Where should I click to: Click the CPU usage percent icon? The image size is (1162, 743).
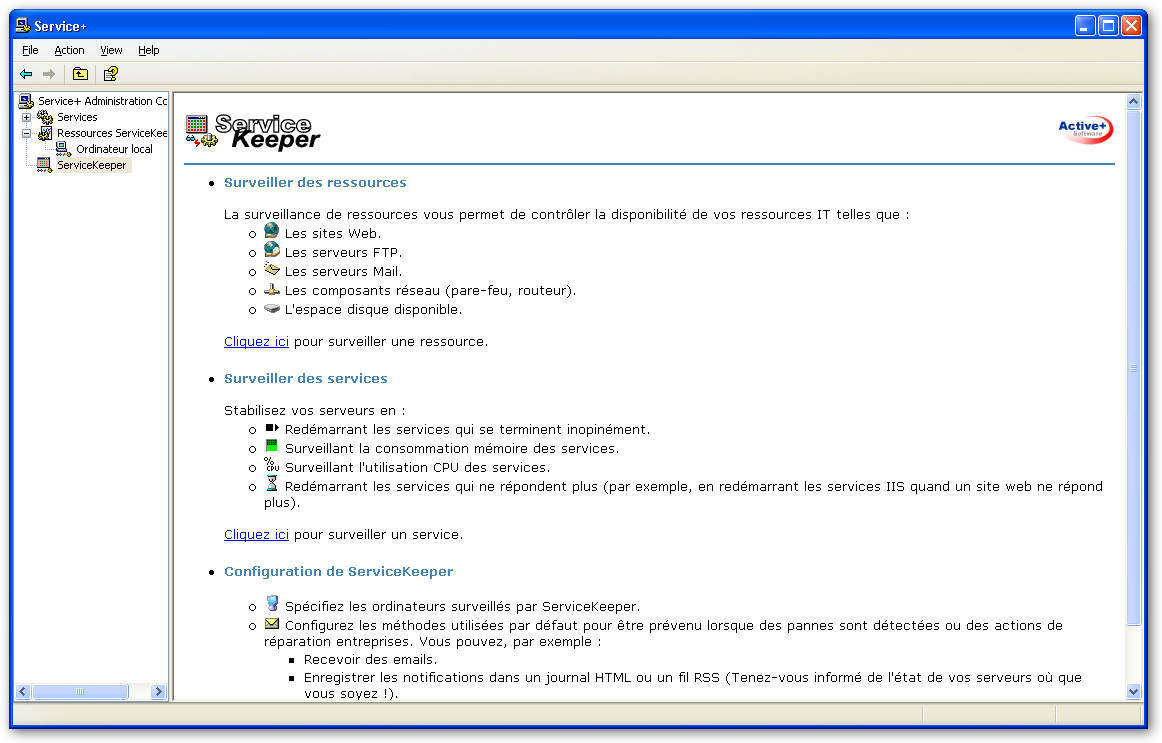pos(272,464)
